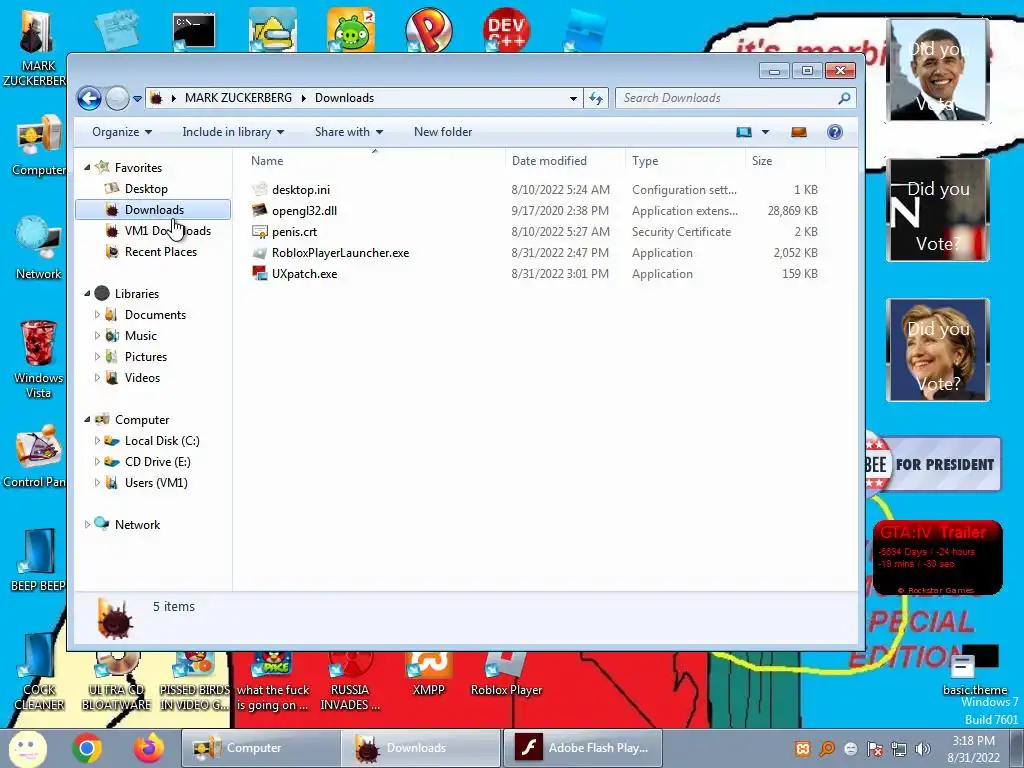Click the BEEP BEEP desktop icon
Image resolution: width=1024 pixels, height=768 pixels.
(37, 559)
